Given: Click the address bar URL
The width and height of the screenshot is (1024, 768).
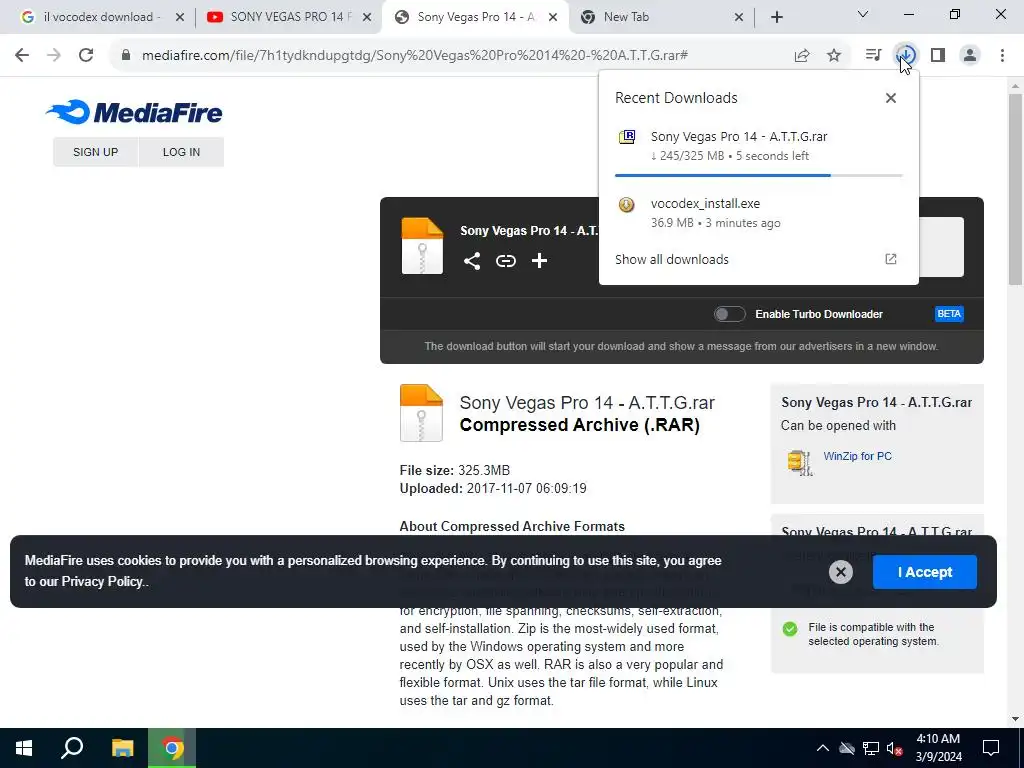Looking at the screenshot, I should (x=414, y=56).
